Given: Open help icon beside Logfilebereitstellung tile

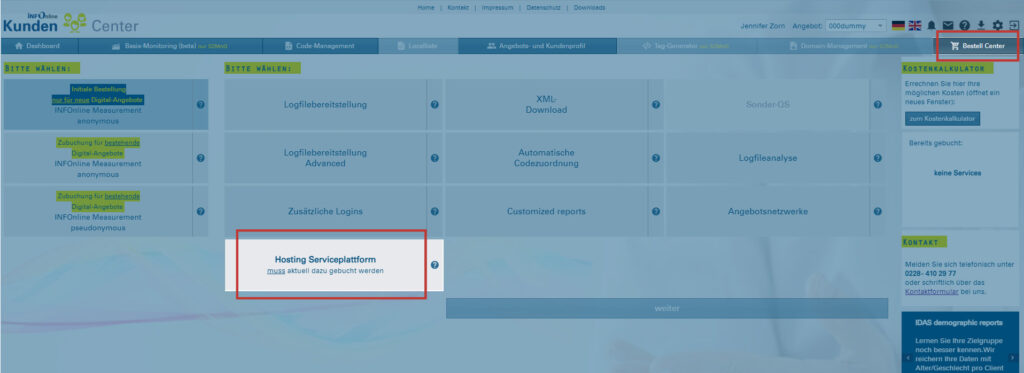Looking at the screenshot, I should (434, 105).
